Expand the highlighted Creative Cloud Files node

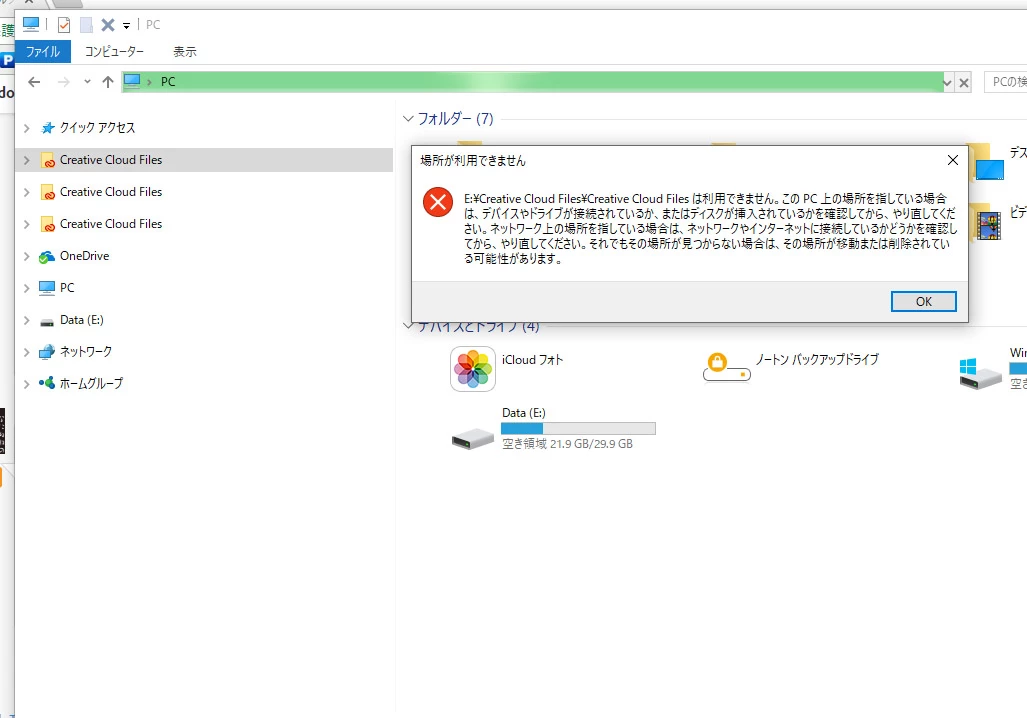[27, 161]
